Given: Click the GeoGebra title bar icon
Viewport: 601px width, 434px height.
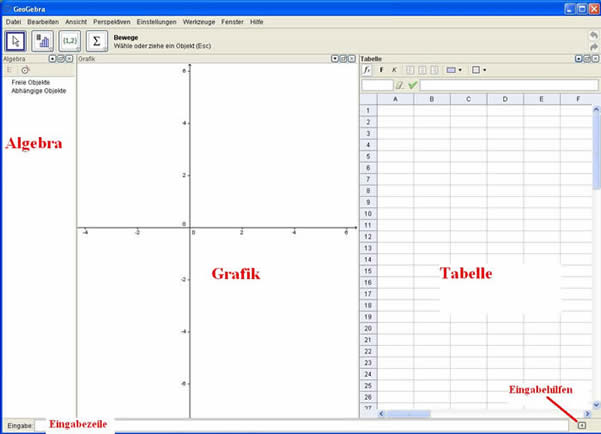Looking at the screenshot, I should point(7,9).
